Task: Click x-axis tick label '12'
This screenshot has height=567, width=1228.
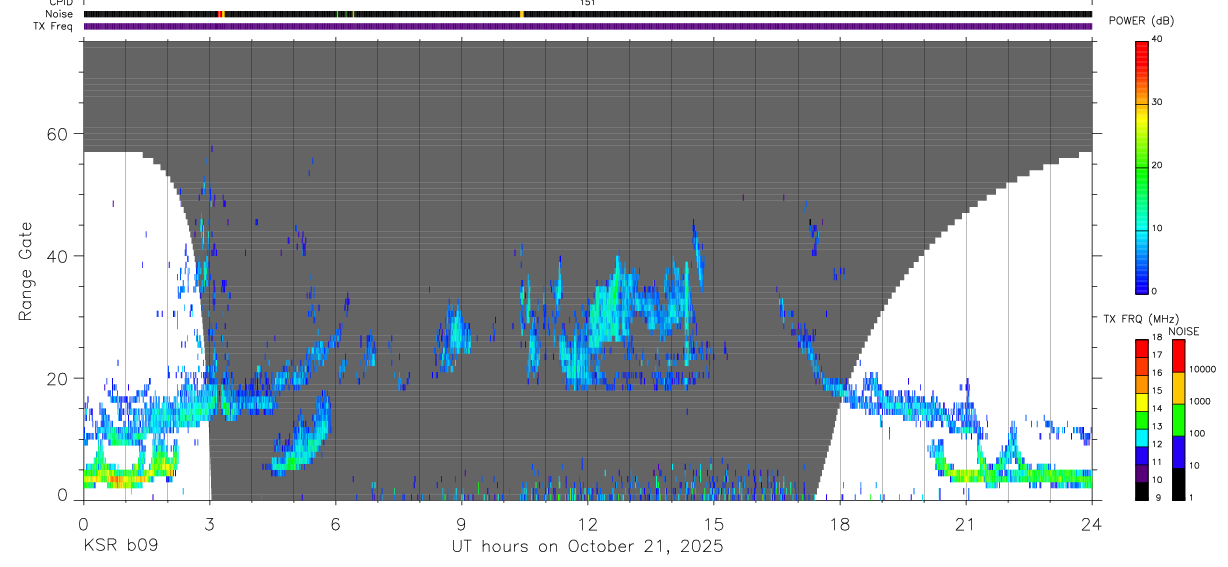Action: (587, 524)
